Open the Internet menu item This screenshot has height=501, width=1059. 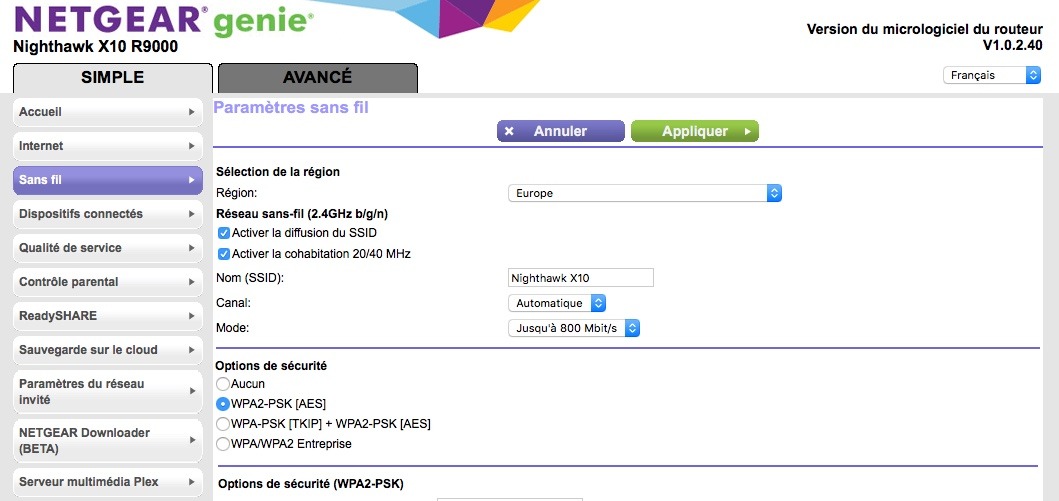[108, 146]
